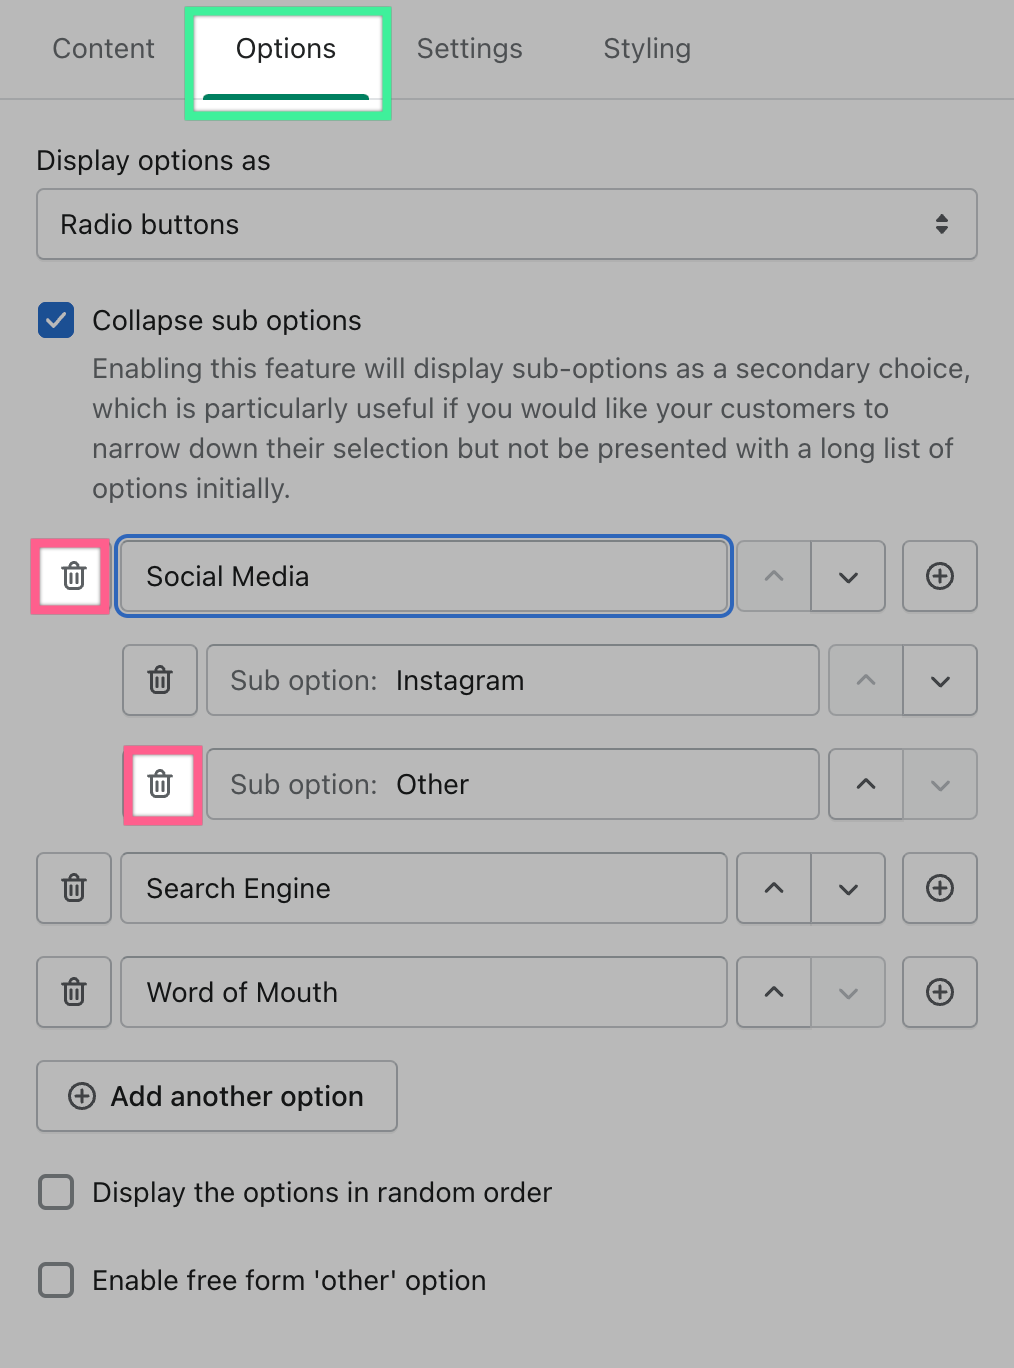This screenshot has height=1368, width=1014.
Task: Move Social Media option down
Action: pyautogui.click(x=848, y=576)
